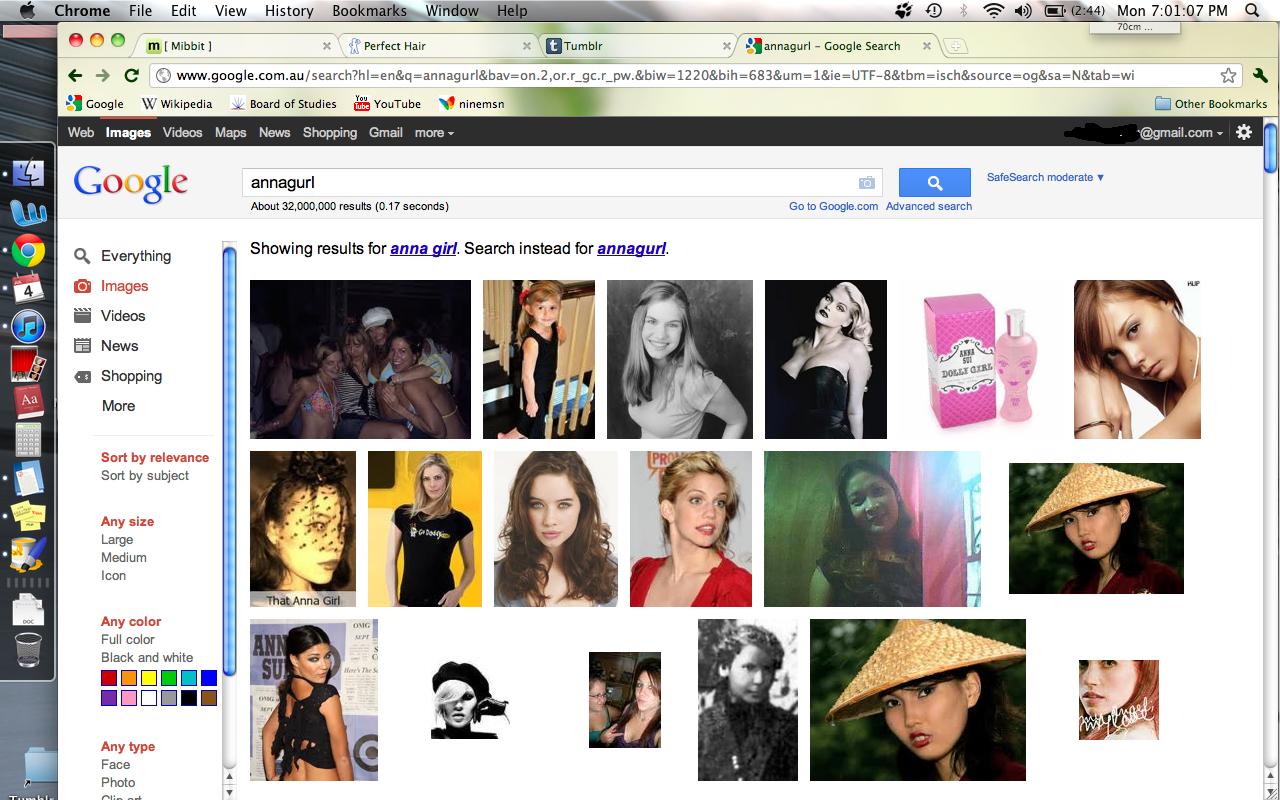Viewport: 1280px width, 800px height.
Task: Click the Chrome icon in the Dock
Action: tap(28, 250)
